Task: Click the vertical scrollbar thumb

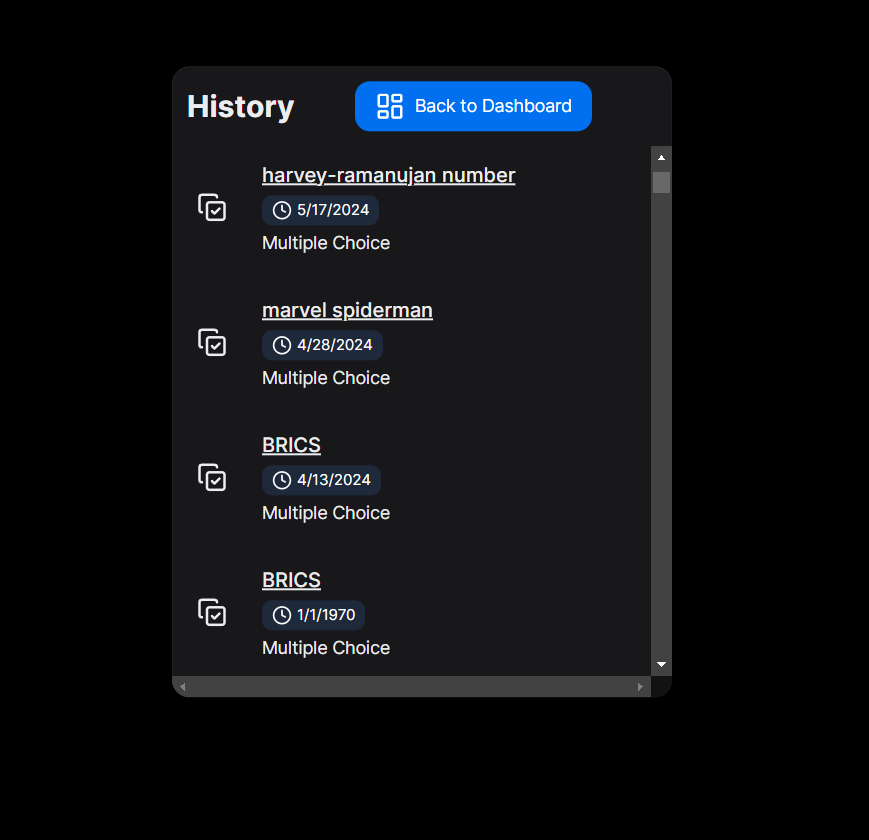Action: pos(661,182)
